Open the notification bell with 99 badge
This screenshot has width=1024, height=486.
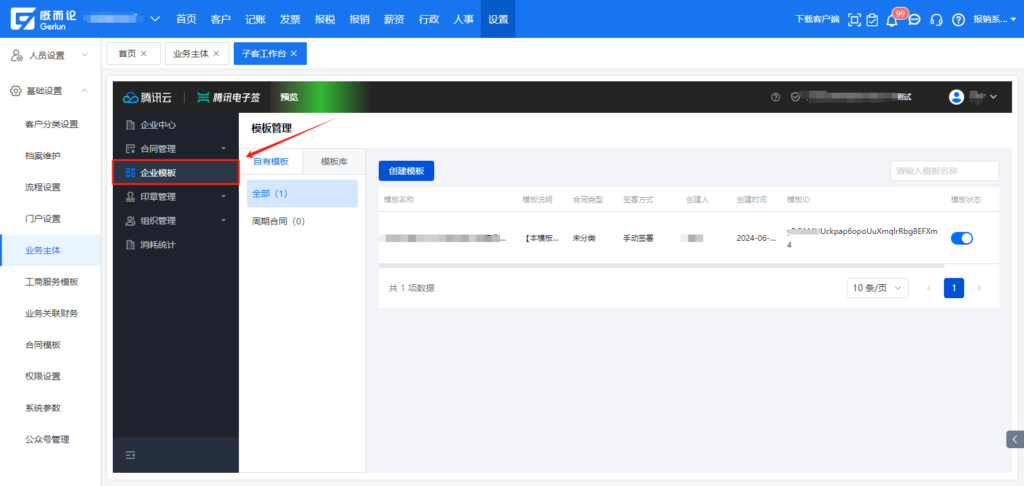point(892,20)
